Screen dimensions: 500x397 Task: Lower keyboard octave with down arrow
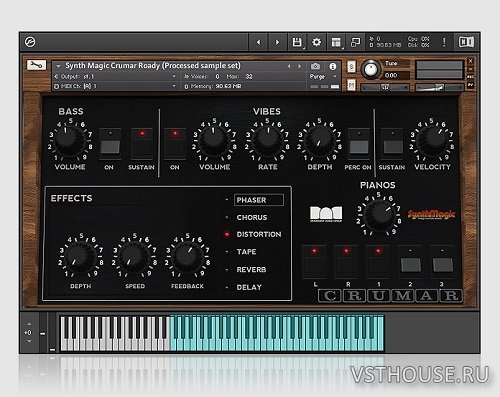click(29, 341)
